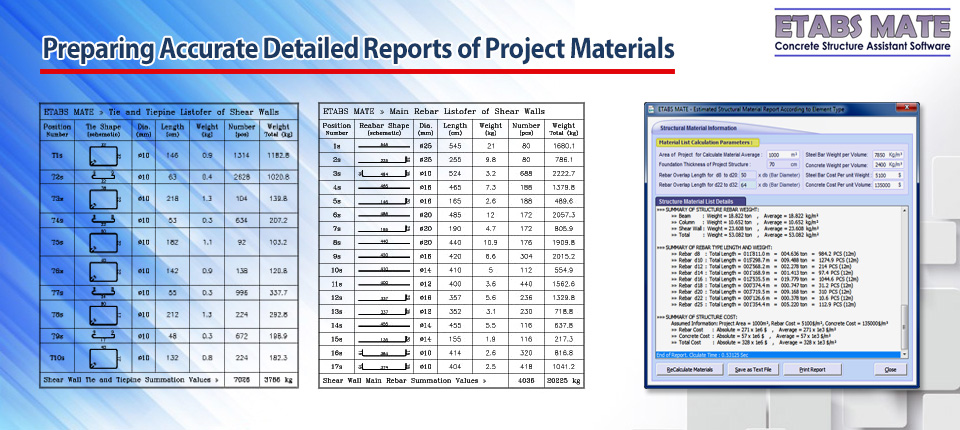960x430 pixels.
Task: Click the Steel Bar Cost Per unit Weight field
Action: coord(888,175)
